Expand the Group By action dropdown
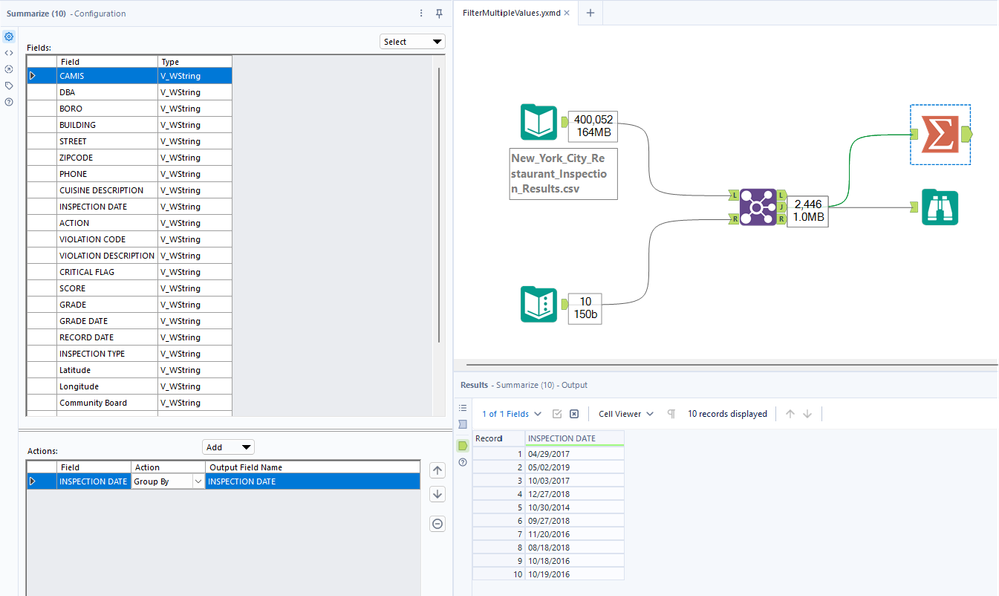The height and width of the screenshot is (596, 999). pyautogui.click(x=197, y=482)
